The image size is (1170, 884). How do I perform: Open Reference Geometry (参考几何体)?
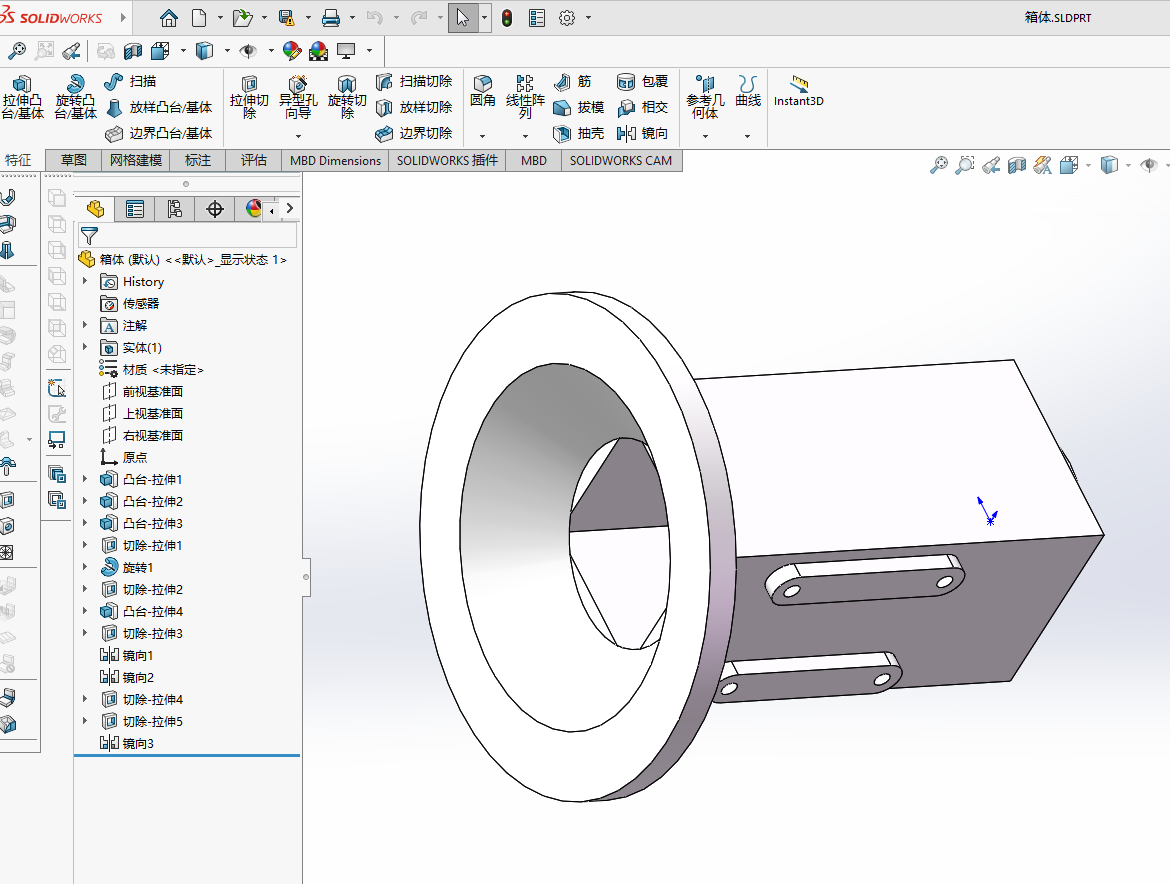[x=705, y=97]
